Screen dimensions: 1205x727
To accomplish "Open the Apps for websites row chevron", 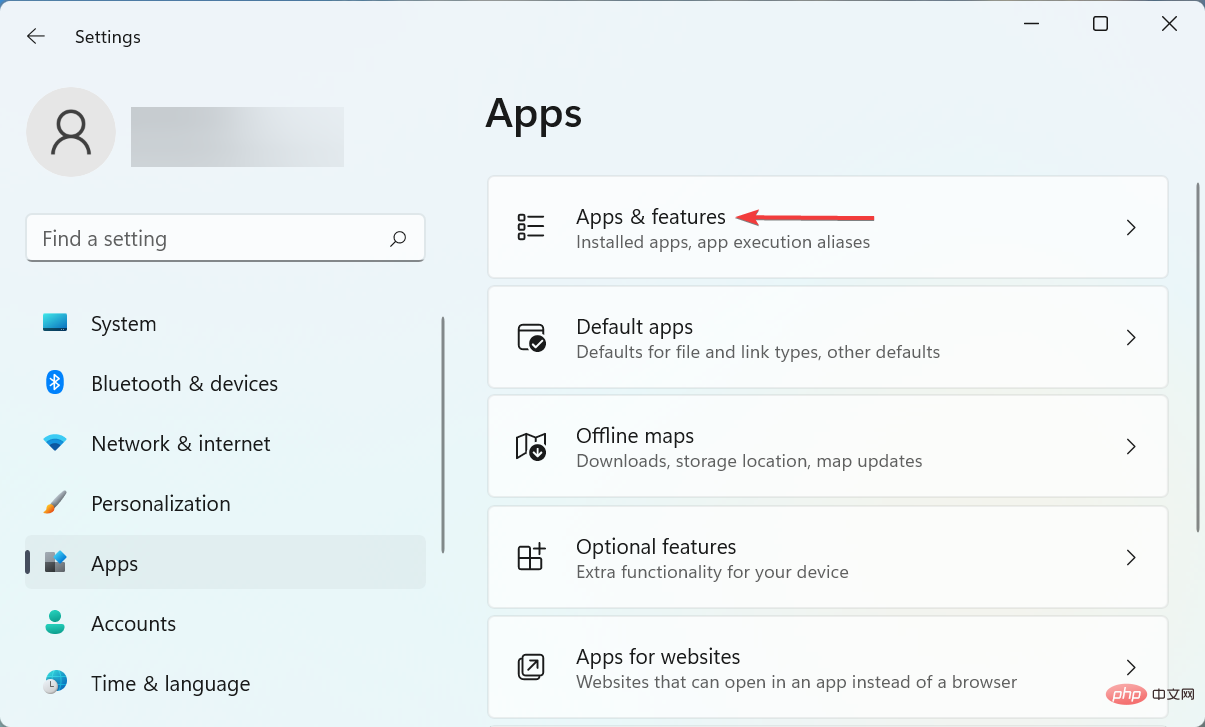I will 1131,667.
